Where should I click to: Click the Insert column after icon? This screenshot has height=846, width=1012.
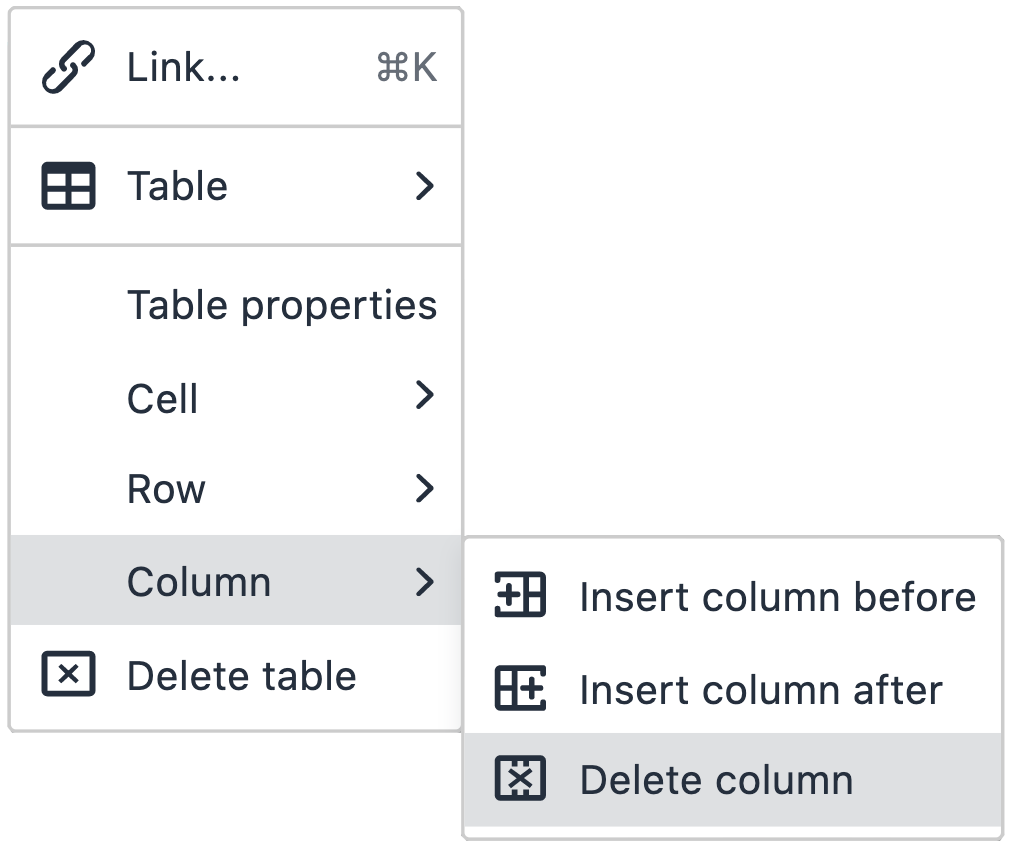520,688
